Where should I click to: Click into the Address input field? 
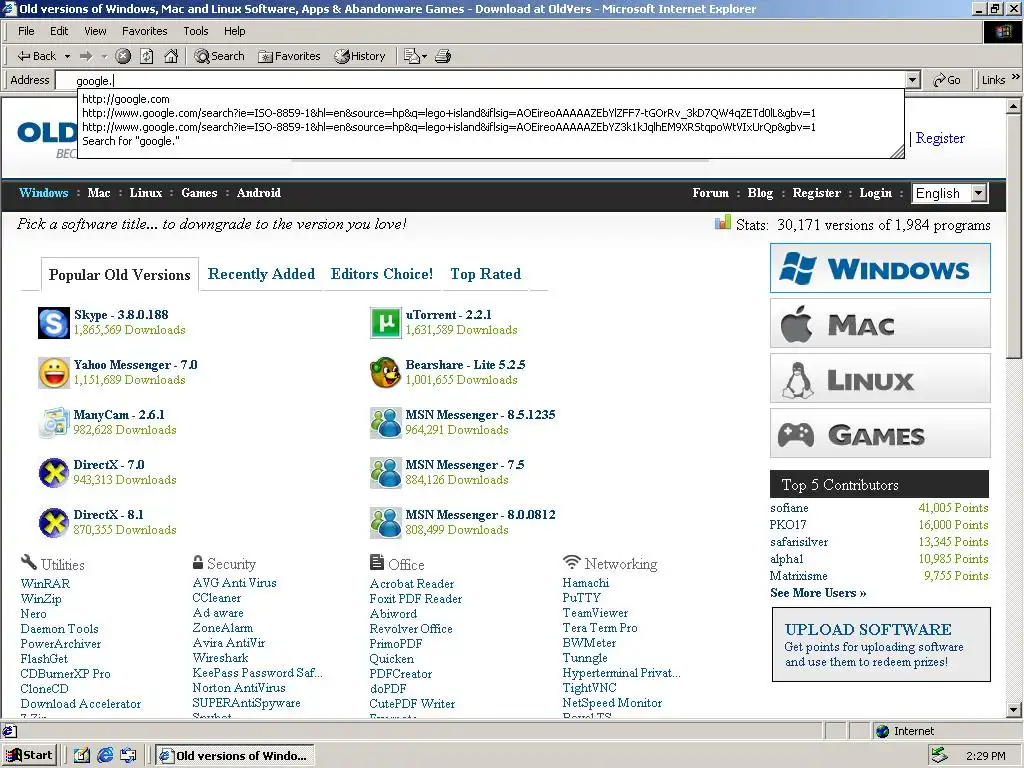480,80
